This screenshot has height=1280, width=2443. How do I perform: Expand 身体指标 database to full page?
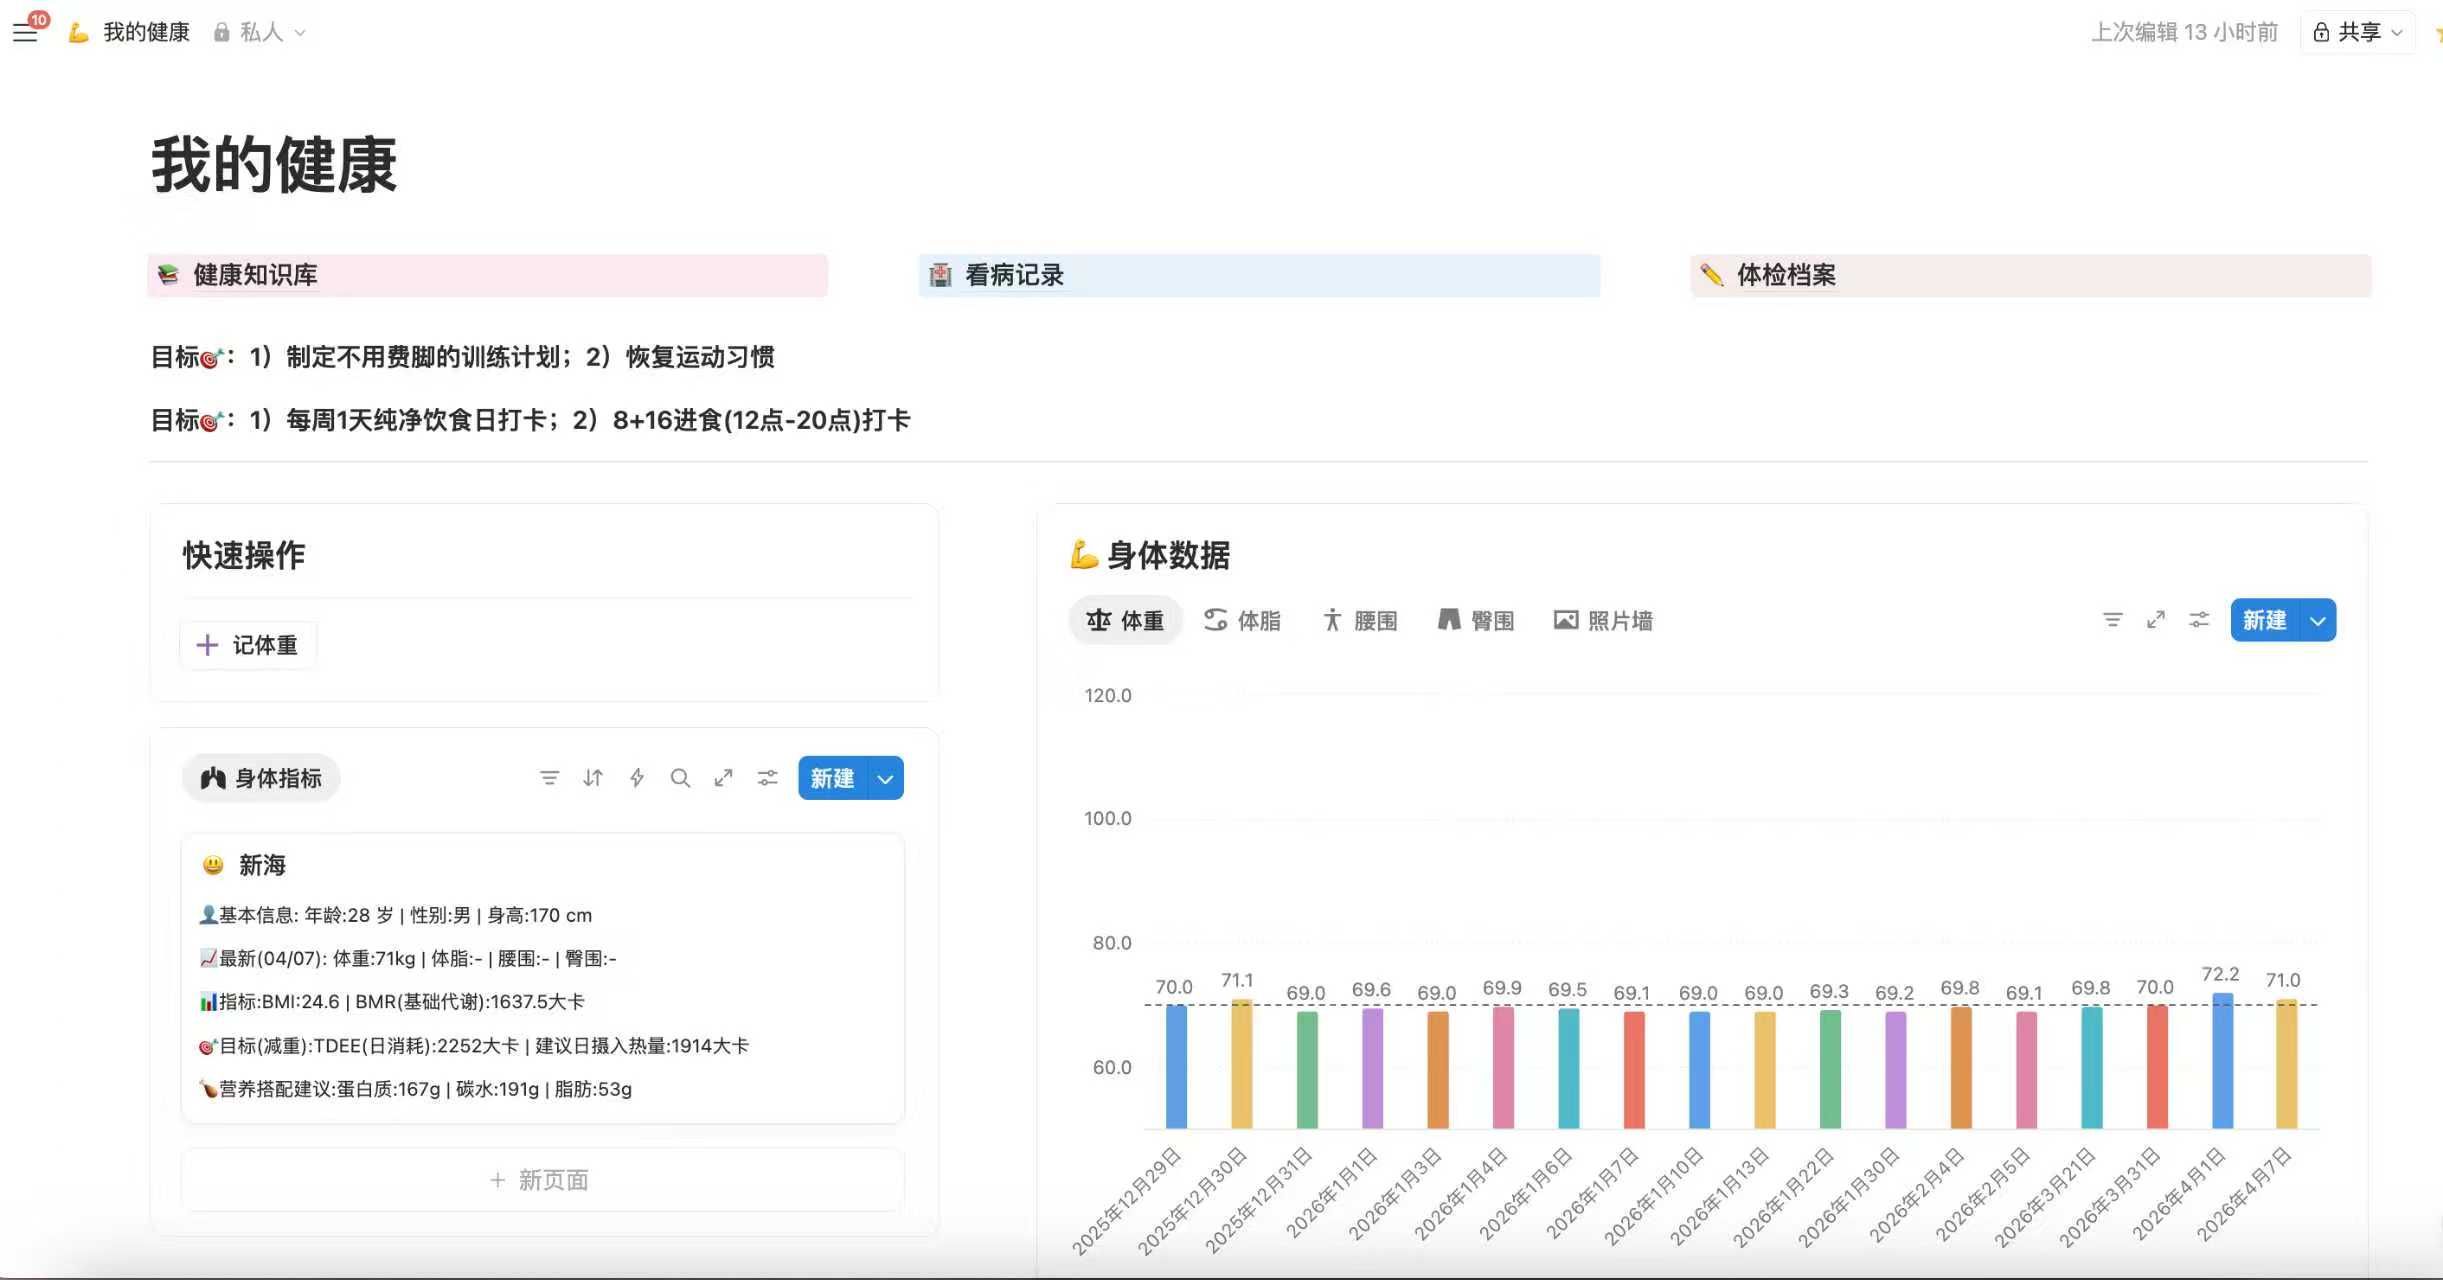(724, 778)
